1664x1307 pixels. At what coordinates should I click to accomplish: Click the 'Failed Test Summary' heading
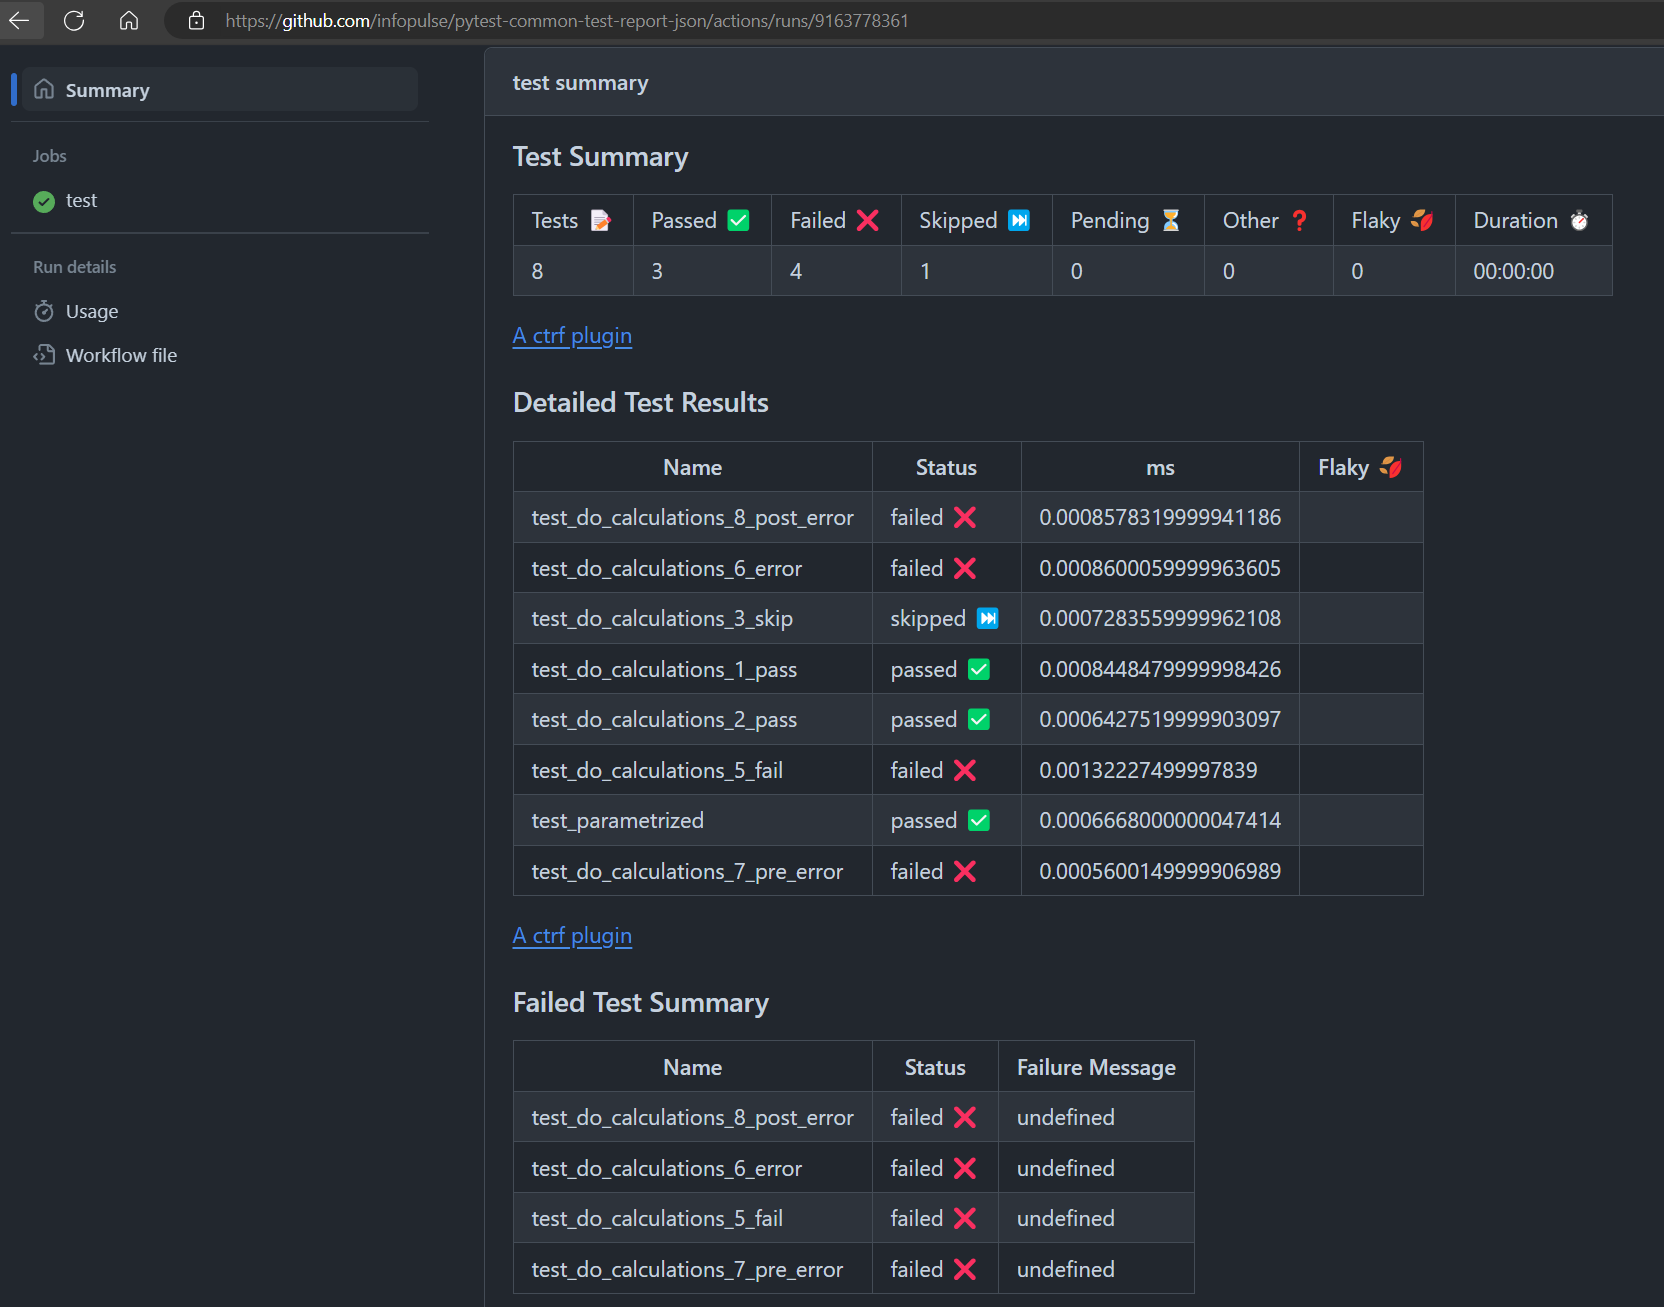[640, 1002]
